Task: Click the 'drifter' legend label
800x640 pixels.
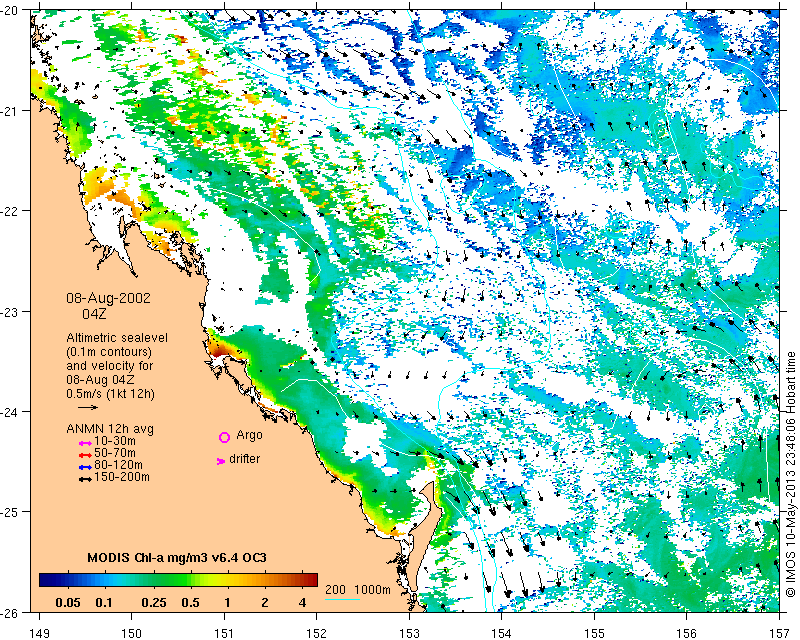Action: coord(244,459)
